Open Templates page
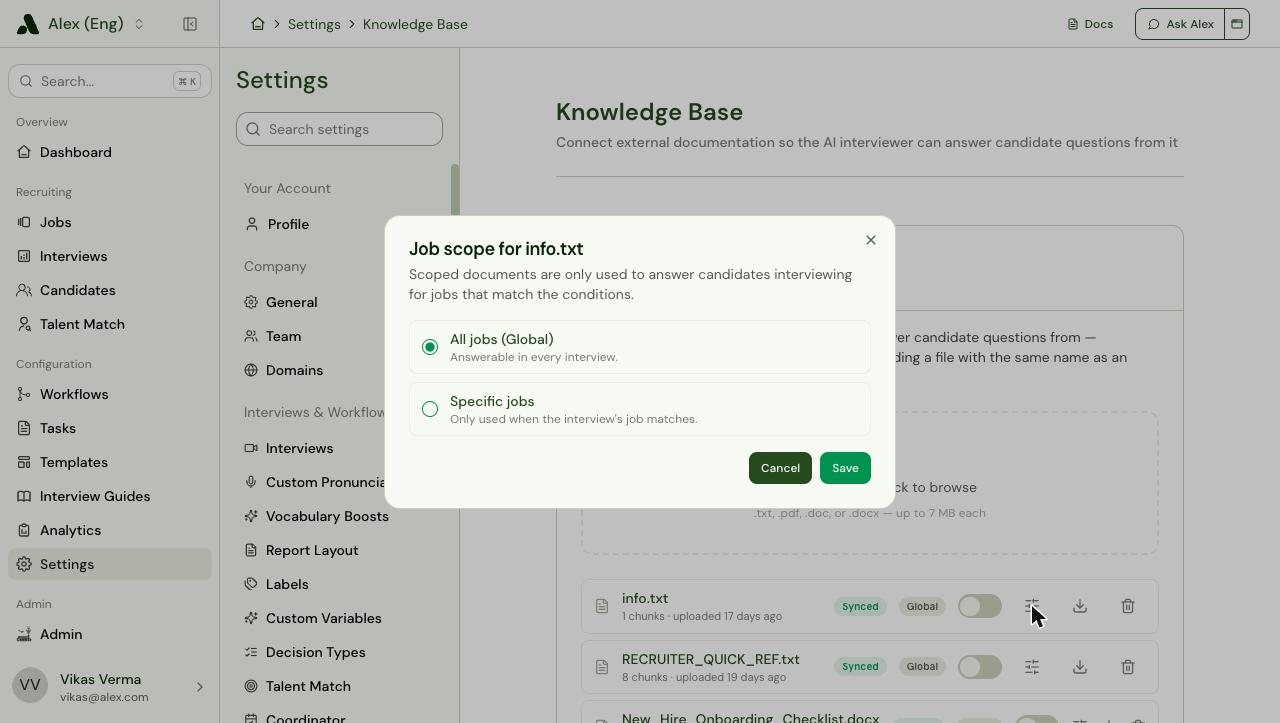 [x=110, y=462]
